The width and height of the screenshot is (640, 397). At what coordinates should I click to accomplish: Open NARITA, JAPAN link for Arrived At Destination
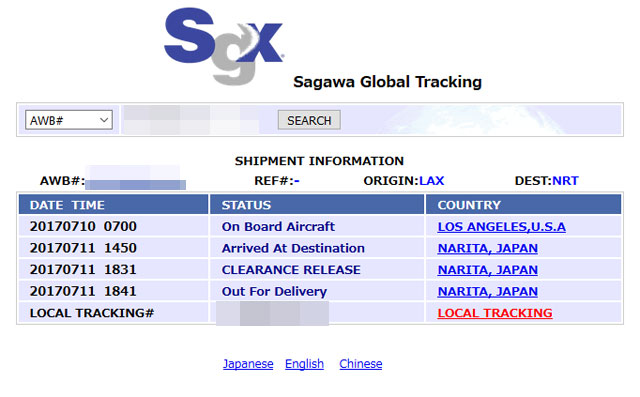[487, 248]
